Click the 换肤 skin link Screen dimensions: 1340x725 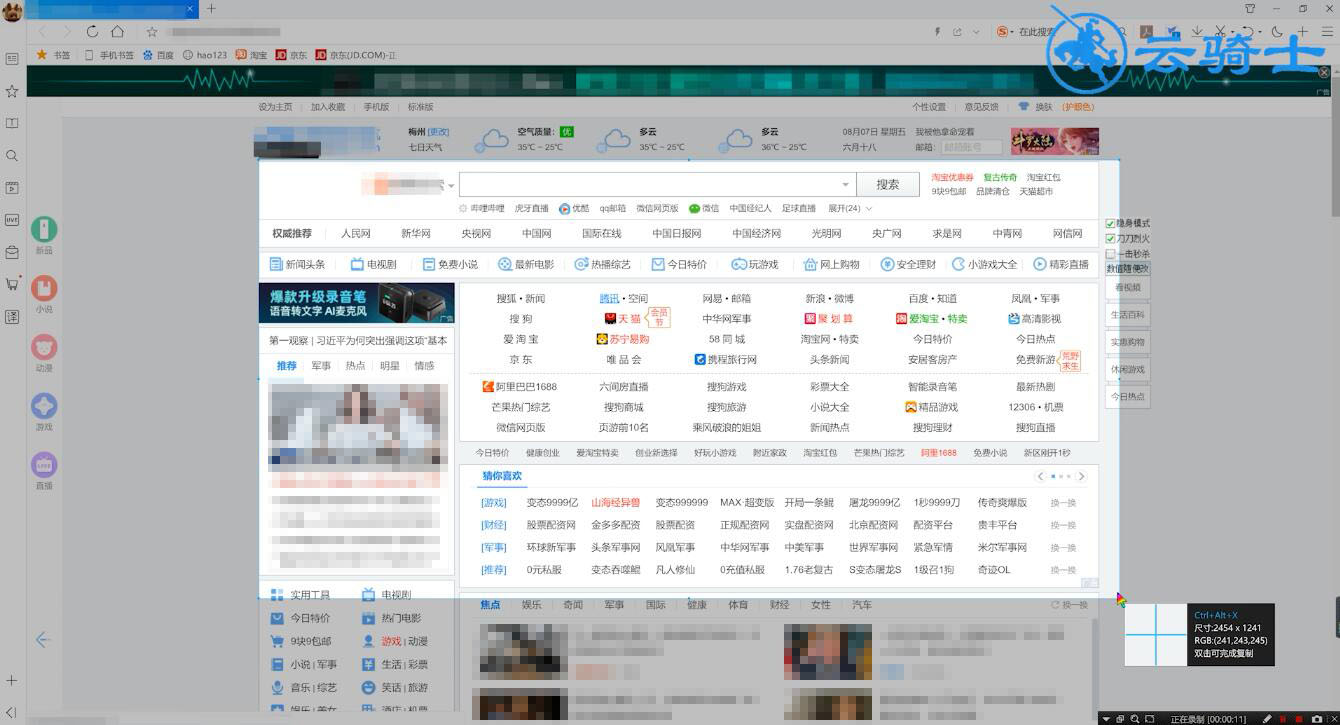pyautogui.click(x=1043, y=107)
